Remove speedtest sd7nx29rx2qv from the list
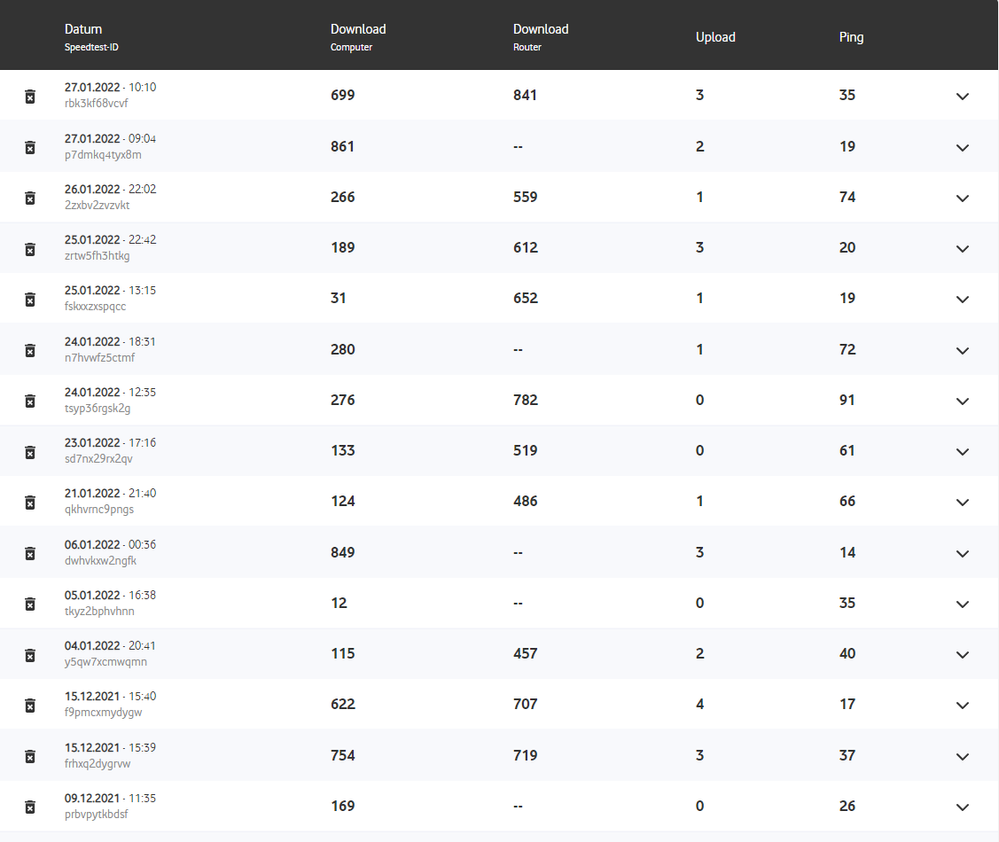Screen dimensions: 999x842 point(30,452)
